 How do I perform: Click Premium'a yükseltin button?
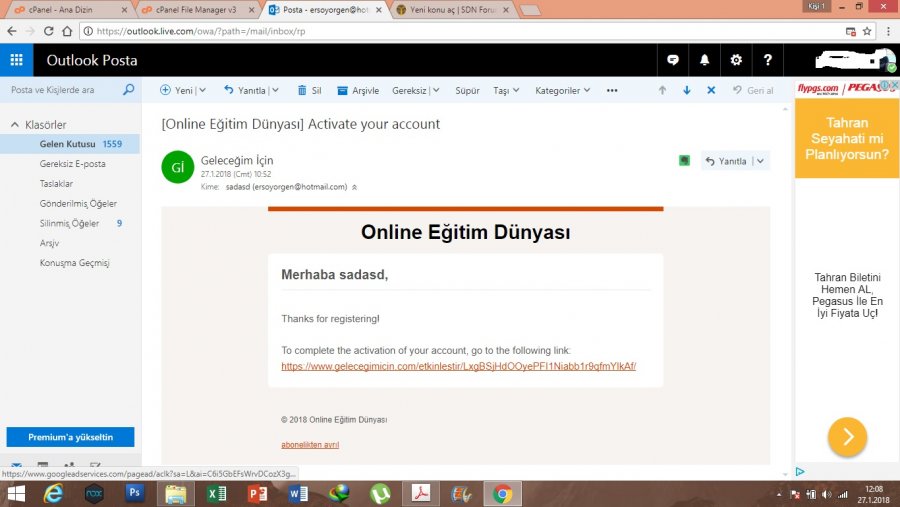70,437
